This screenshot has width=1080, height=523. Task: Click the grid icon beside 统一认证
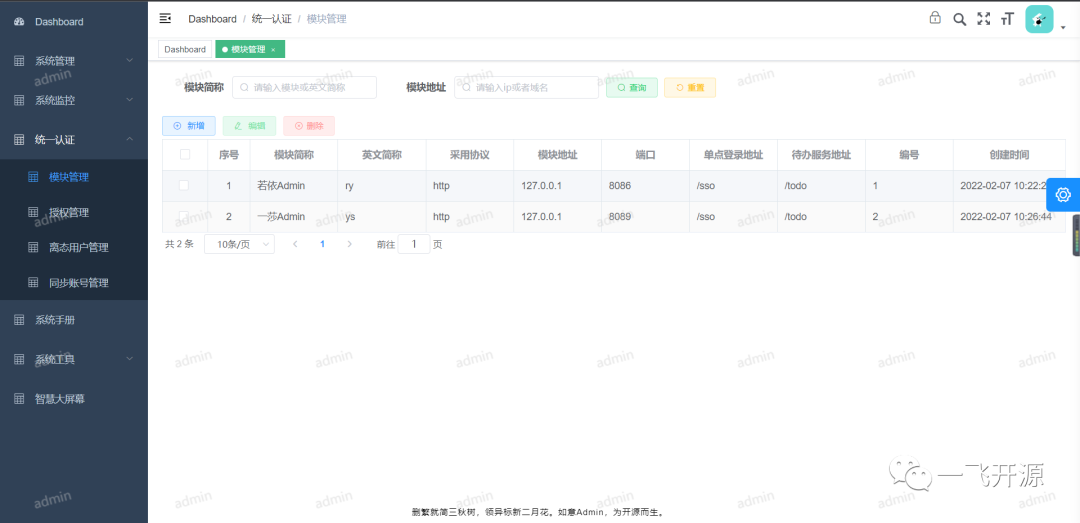tap(19, 139)
